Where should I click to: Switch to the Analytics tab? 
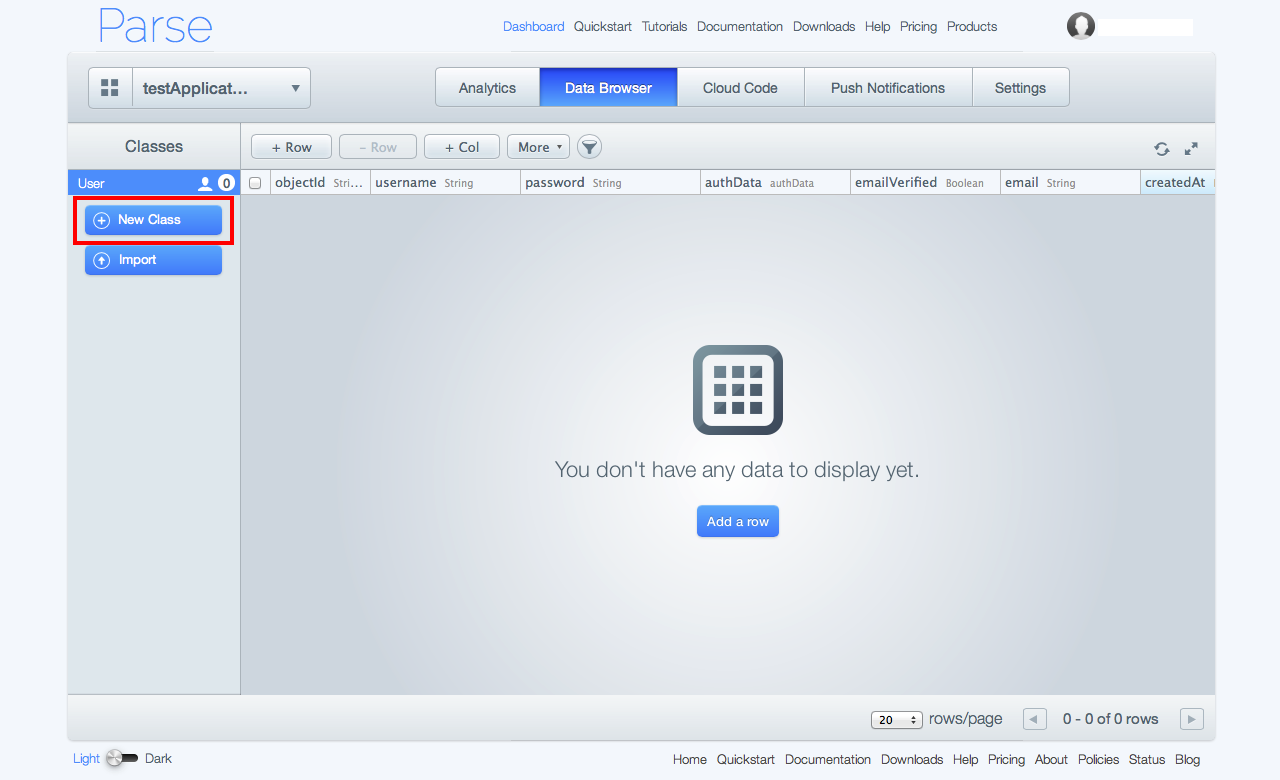[x=487, y=88]
